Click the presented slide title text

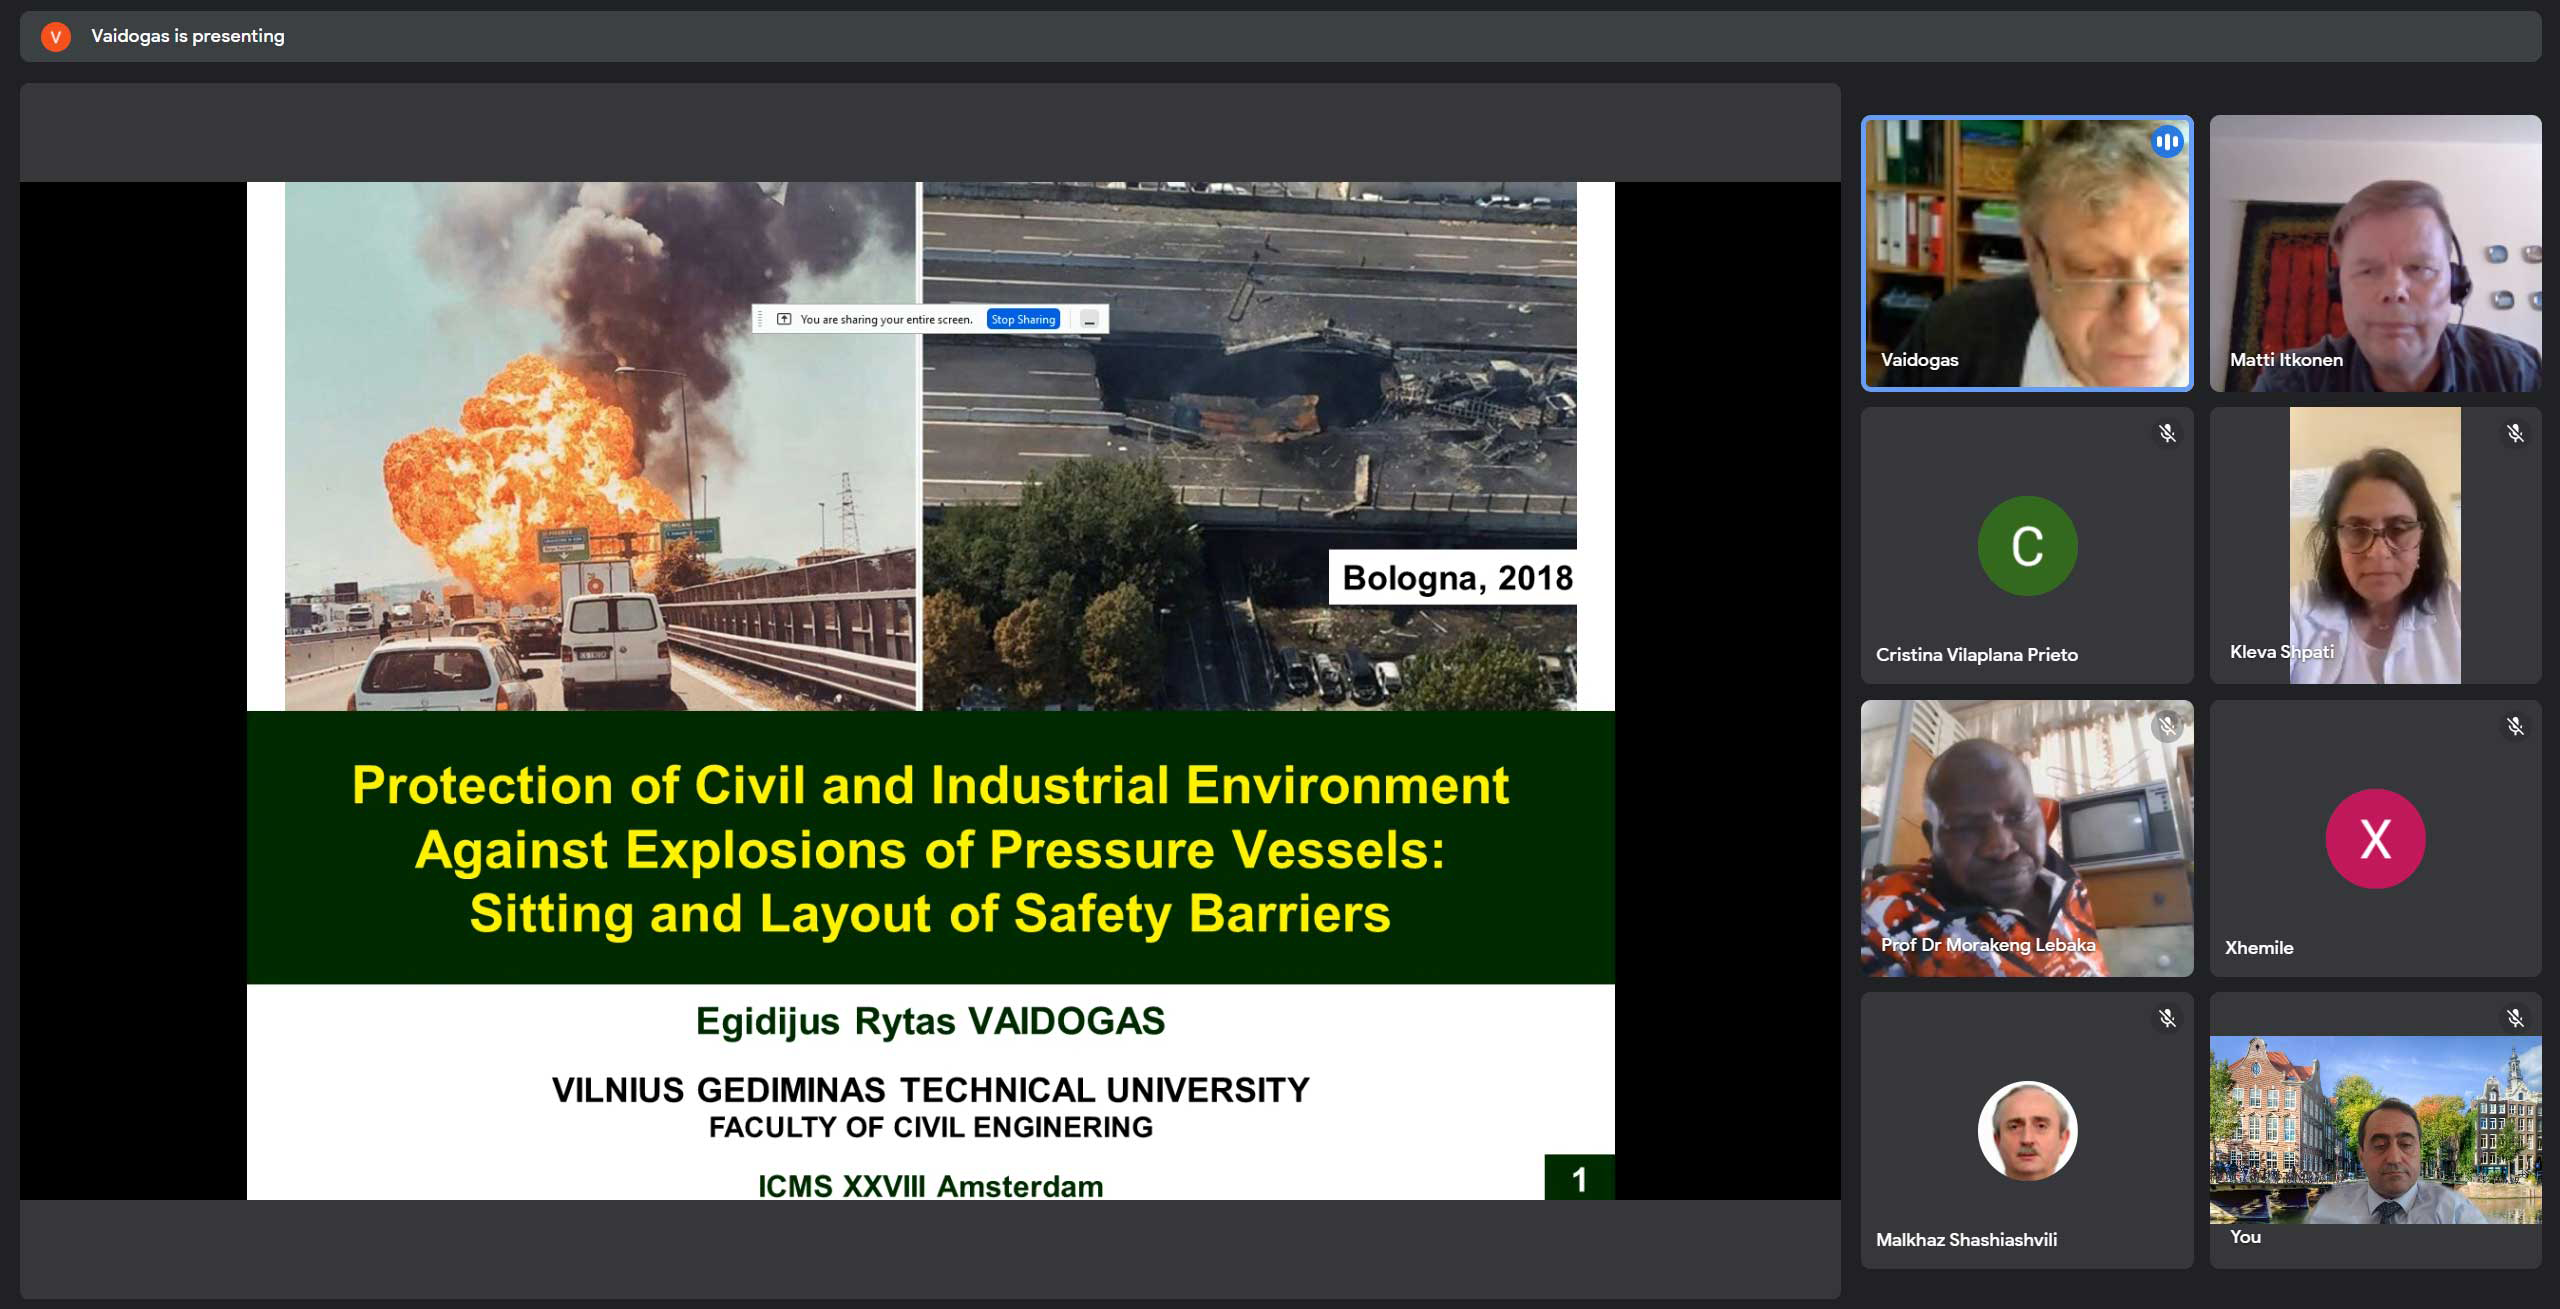pos(930,848)
